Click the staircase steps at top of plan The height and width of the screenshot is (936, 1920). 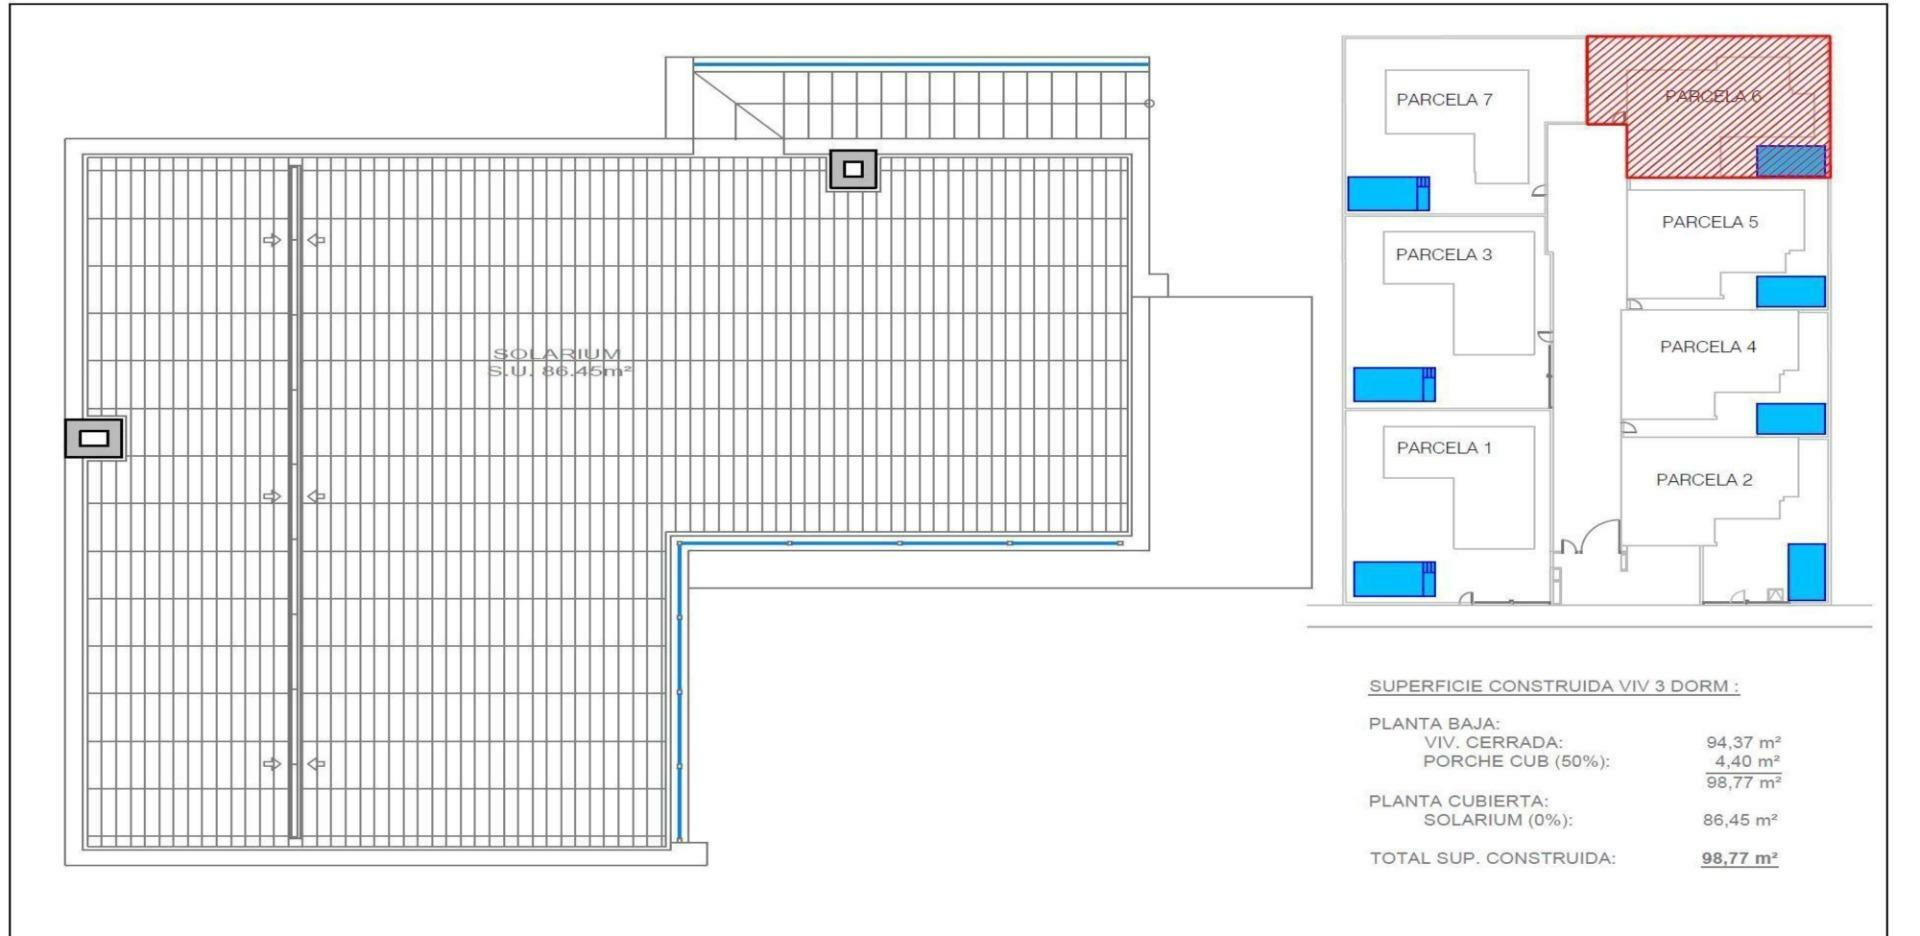960,104
